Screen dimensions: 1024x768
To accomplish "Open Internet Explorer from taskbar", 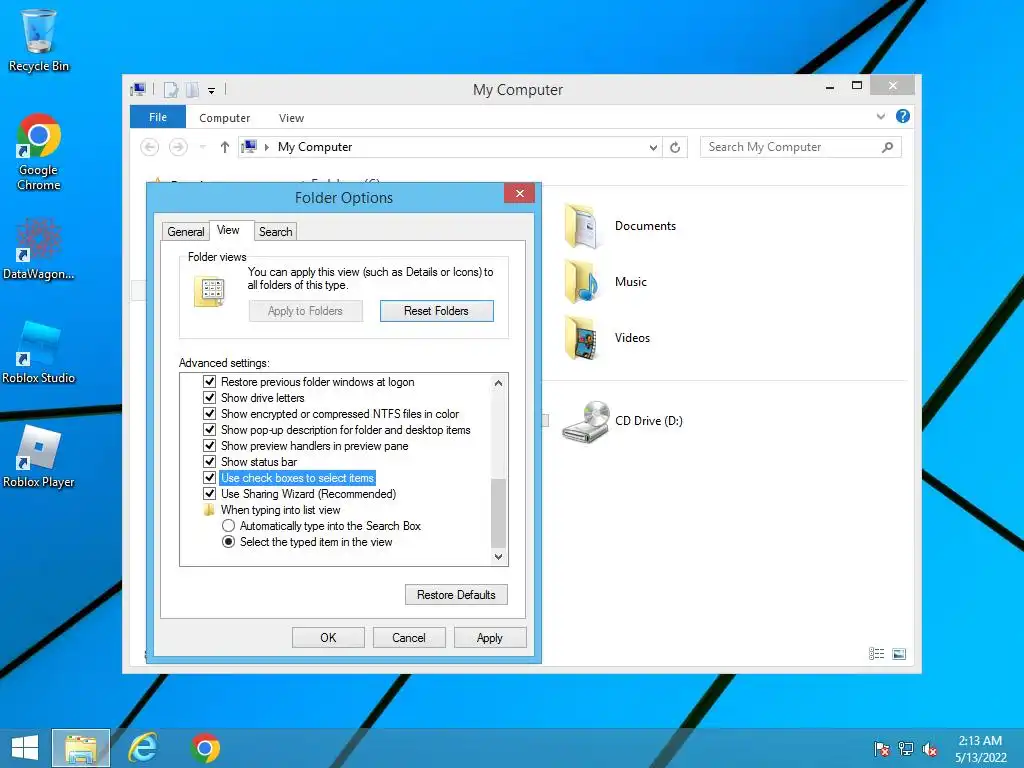I will click(143, 748).
